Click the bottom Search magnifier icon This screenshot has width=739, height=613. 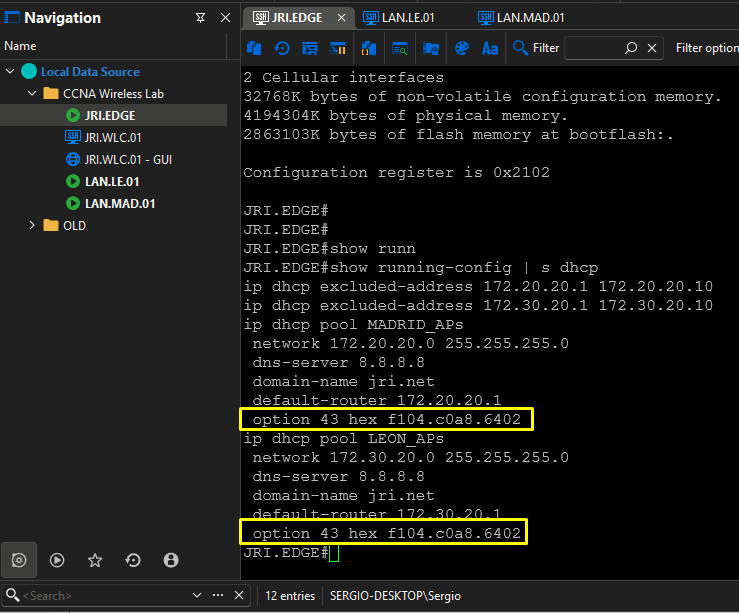13,595
